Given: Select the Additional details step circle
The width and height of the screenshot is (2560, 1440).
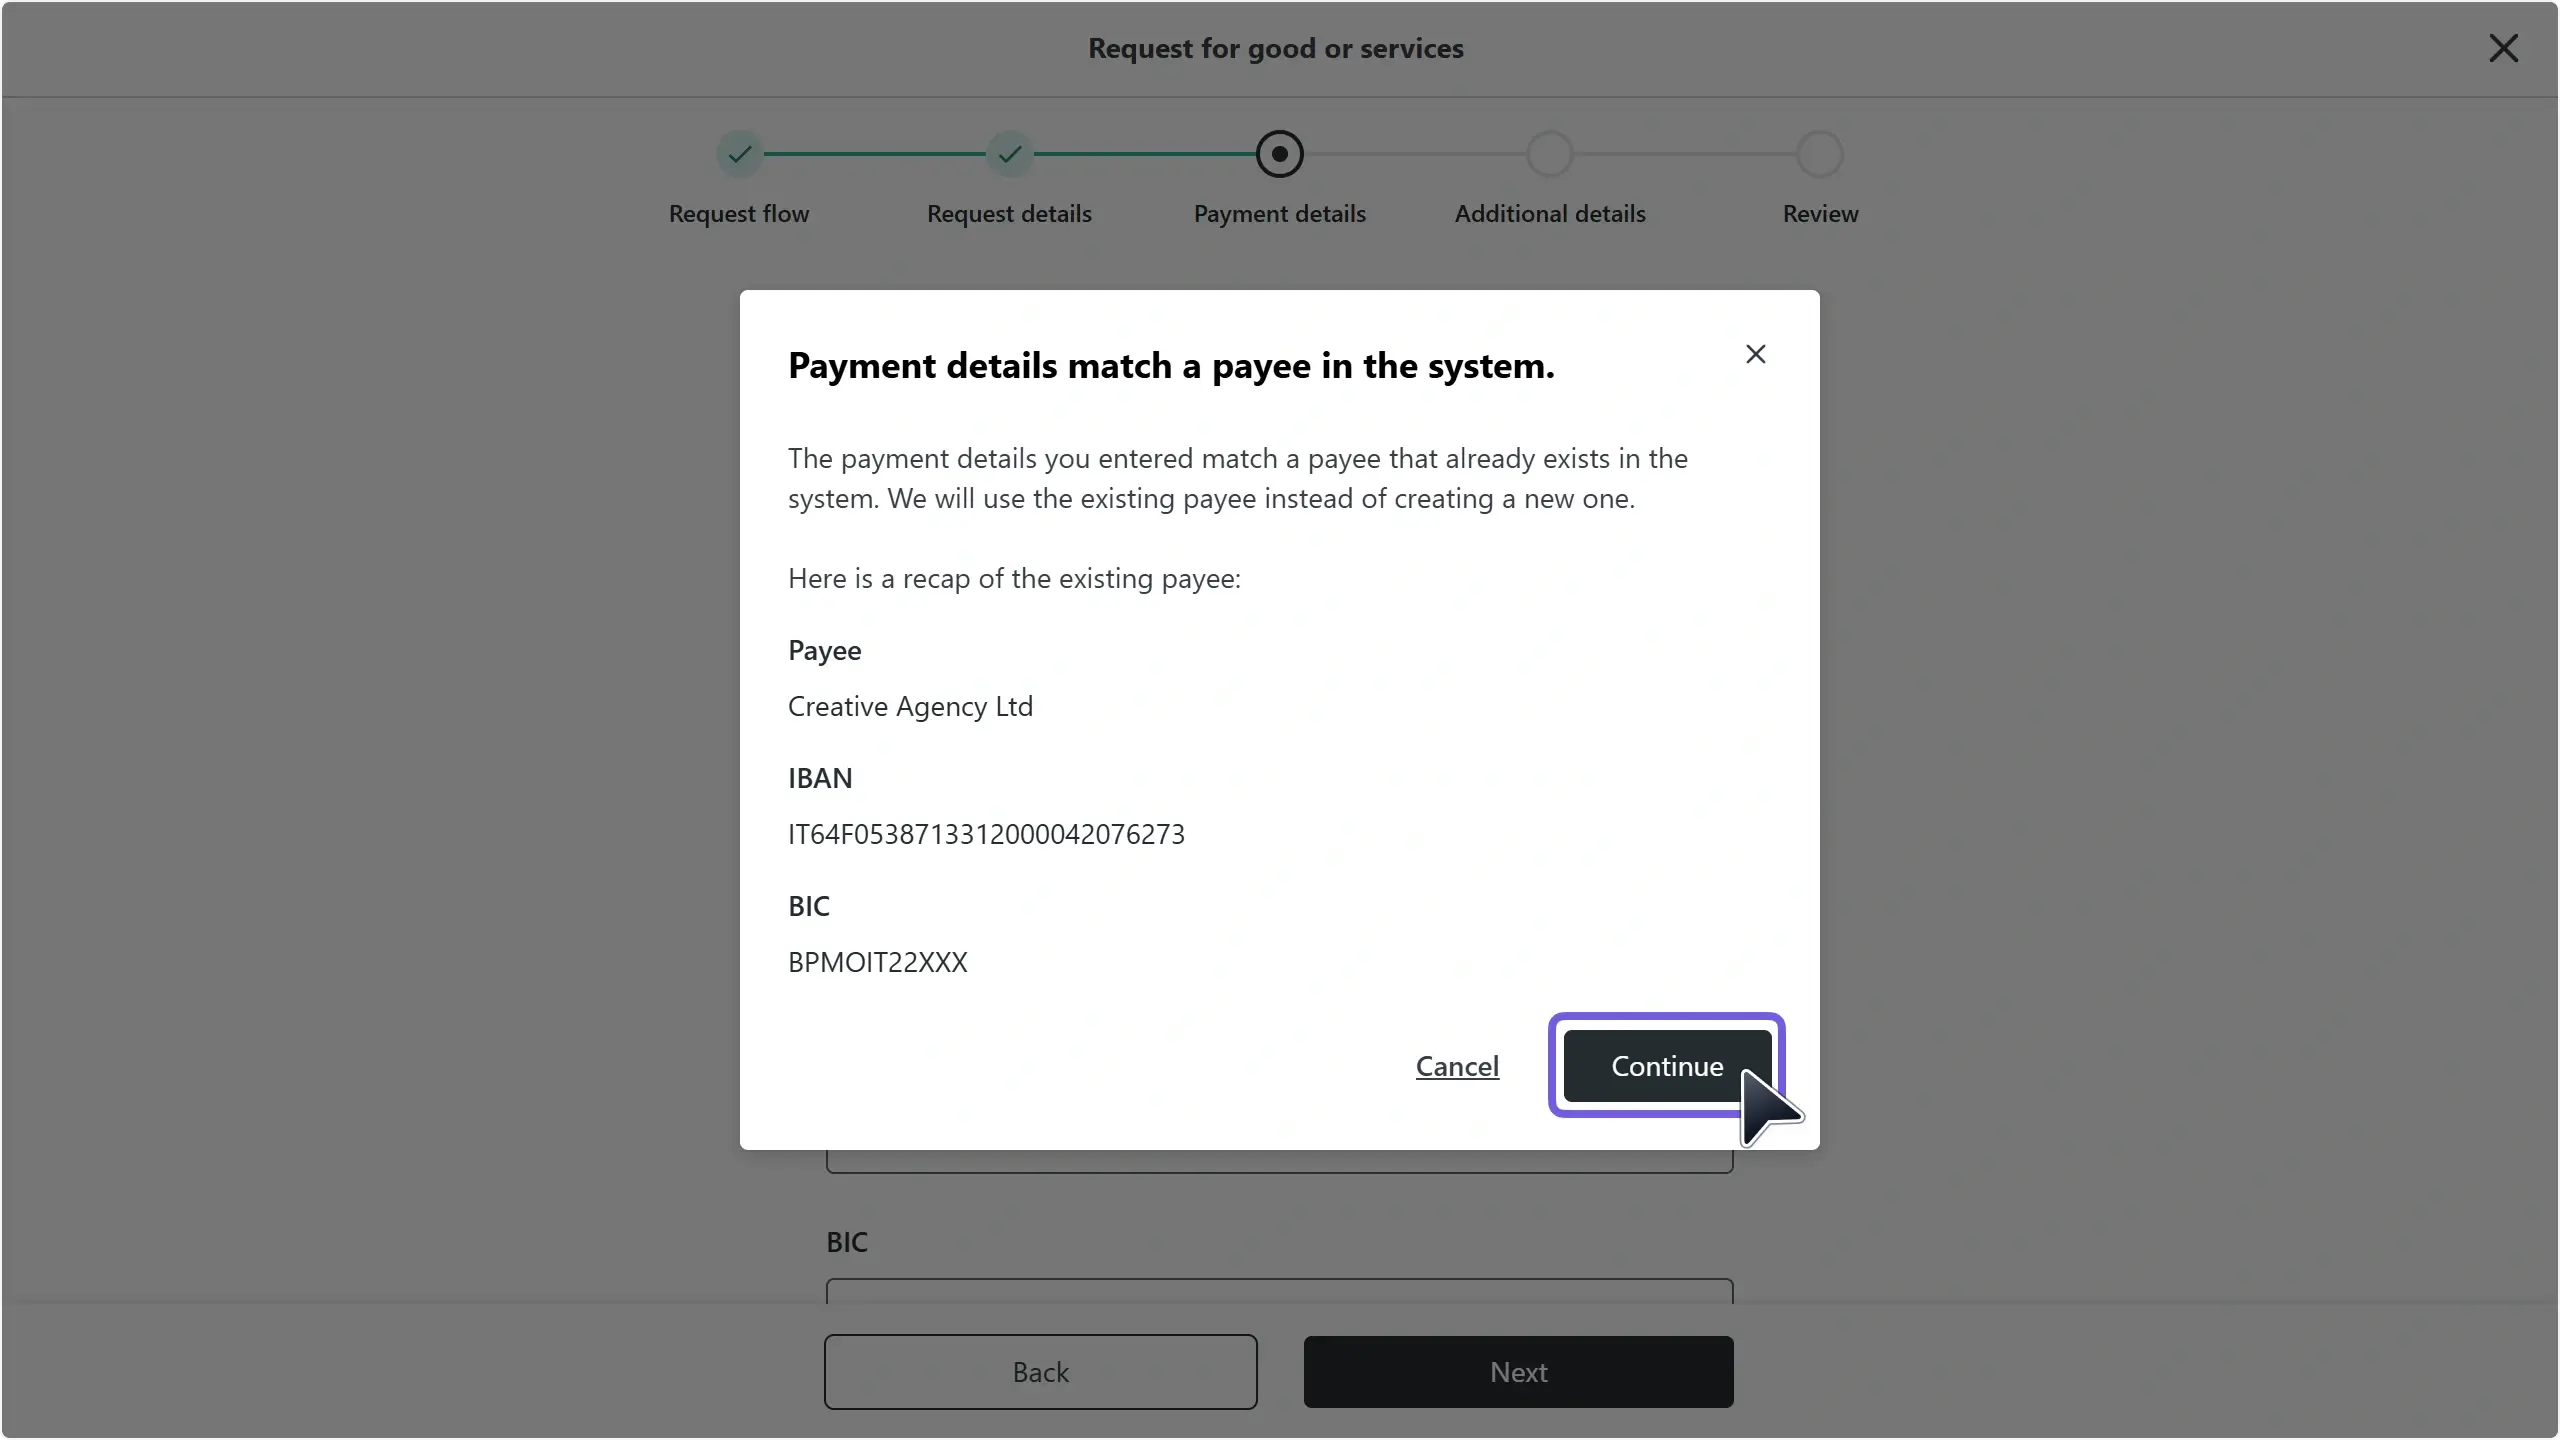Looking at the screenshot, I should coord(1550,154).
